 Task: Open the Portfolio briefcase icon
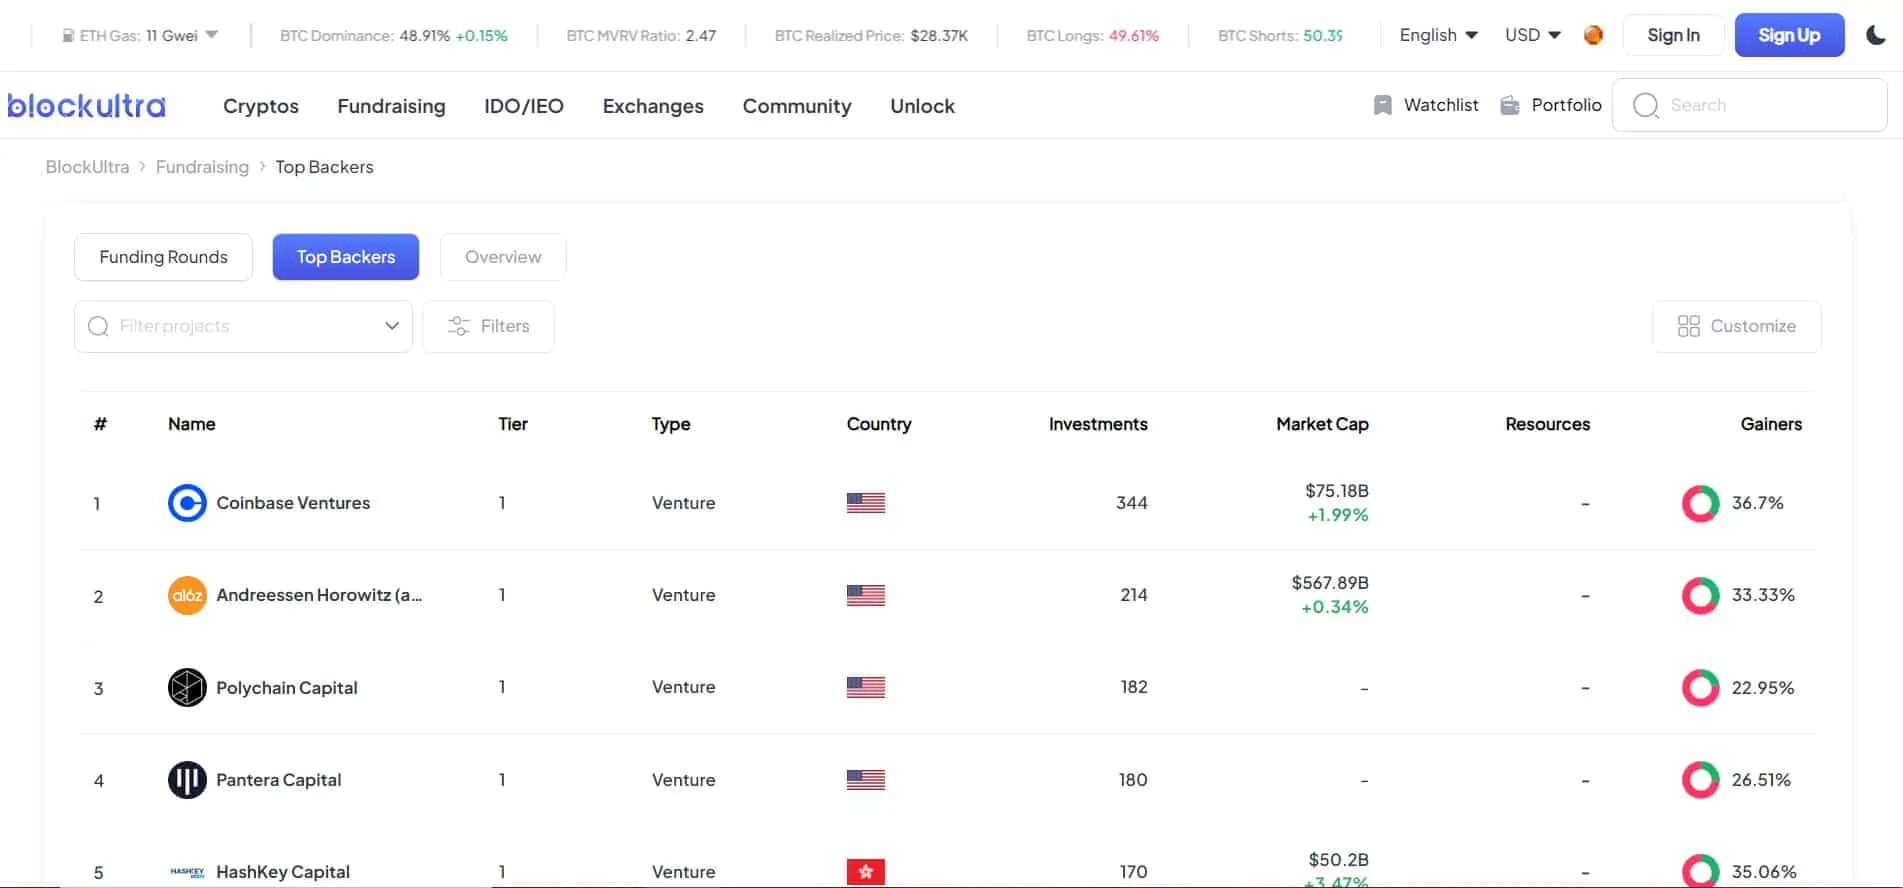click(x=1510, y=105)
